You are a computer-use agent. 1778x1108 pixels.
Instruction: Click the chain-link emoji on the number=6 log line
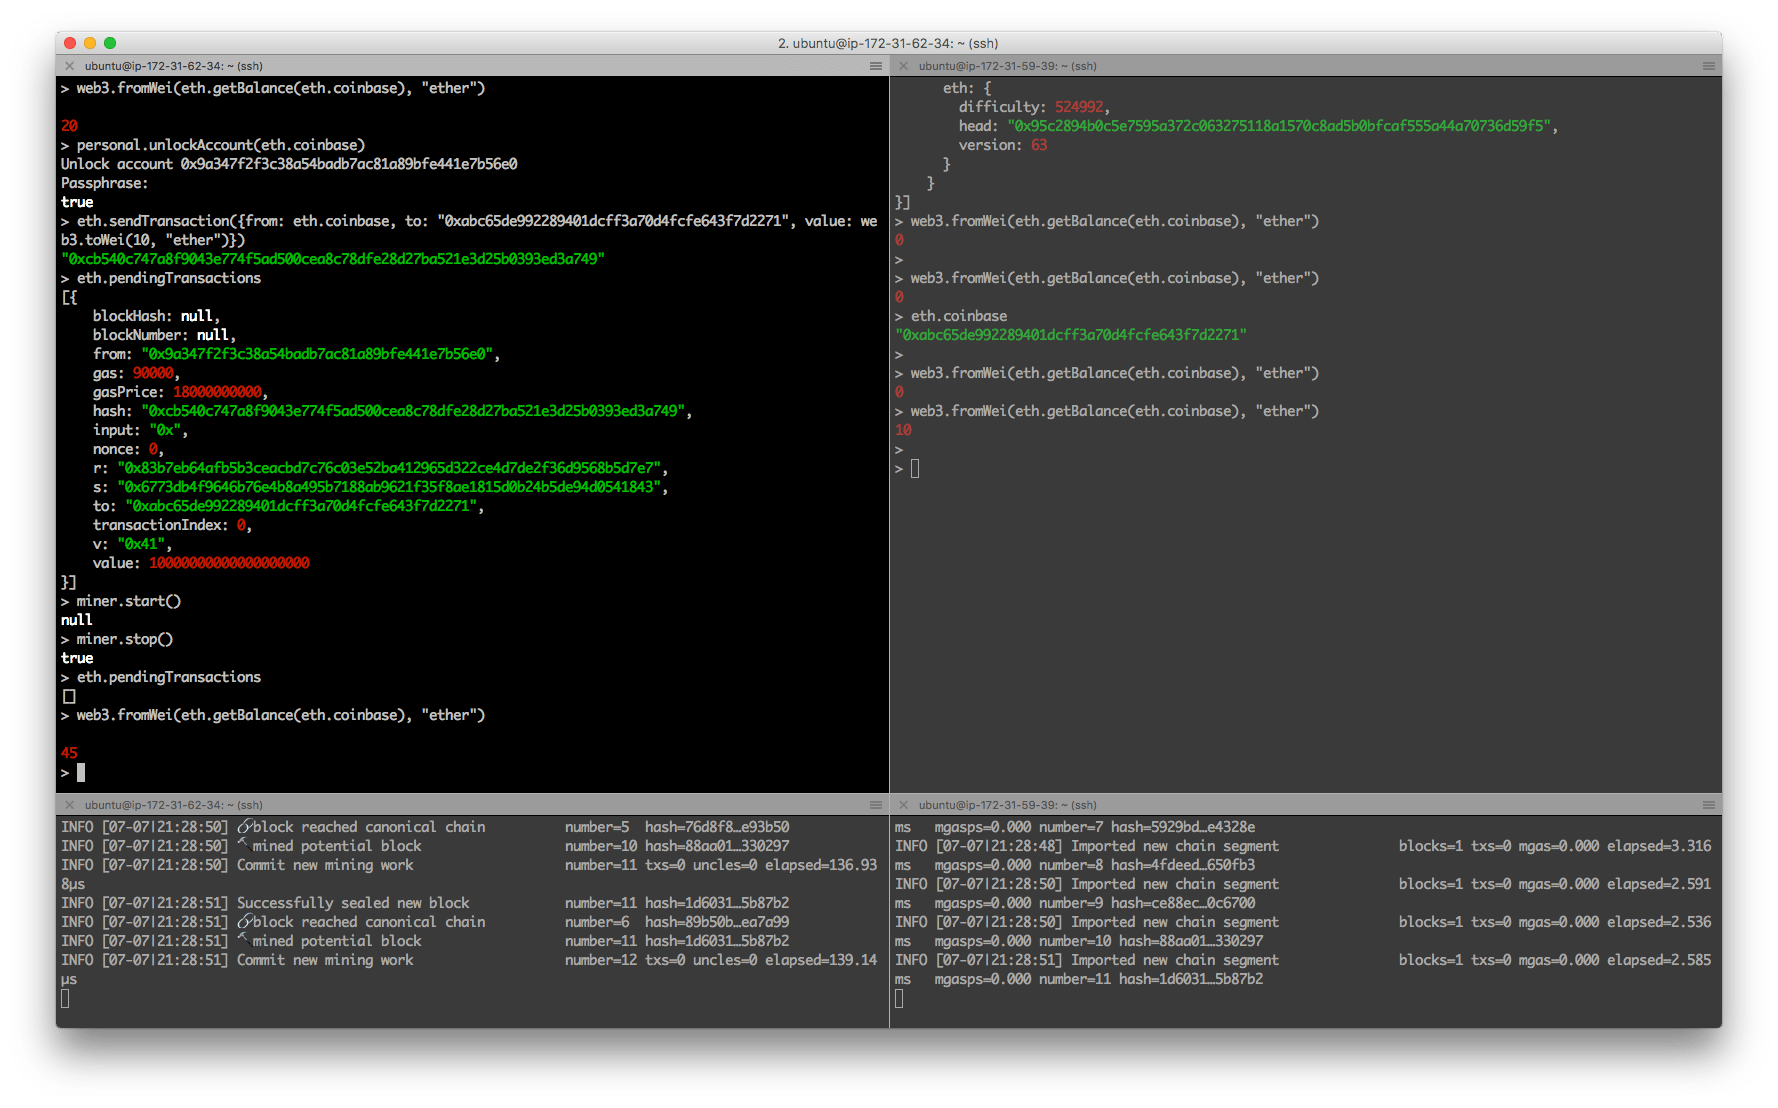(x=244, y=922)
